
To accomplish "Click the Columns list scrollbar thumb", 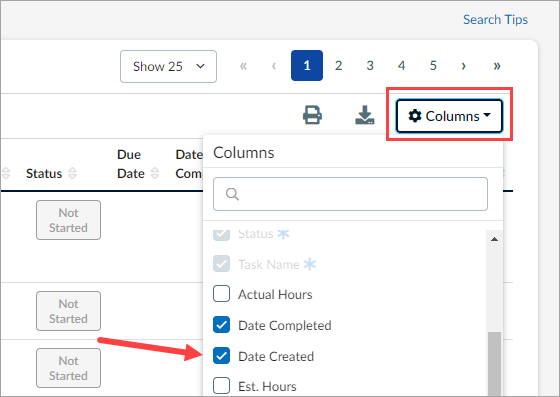I will pos(495,364).
